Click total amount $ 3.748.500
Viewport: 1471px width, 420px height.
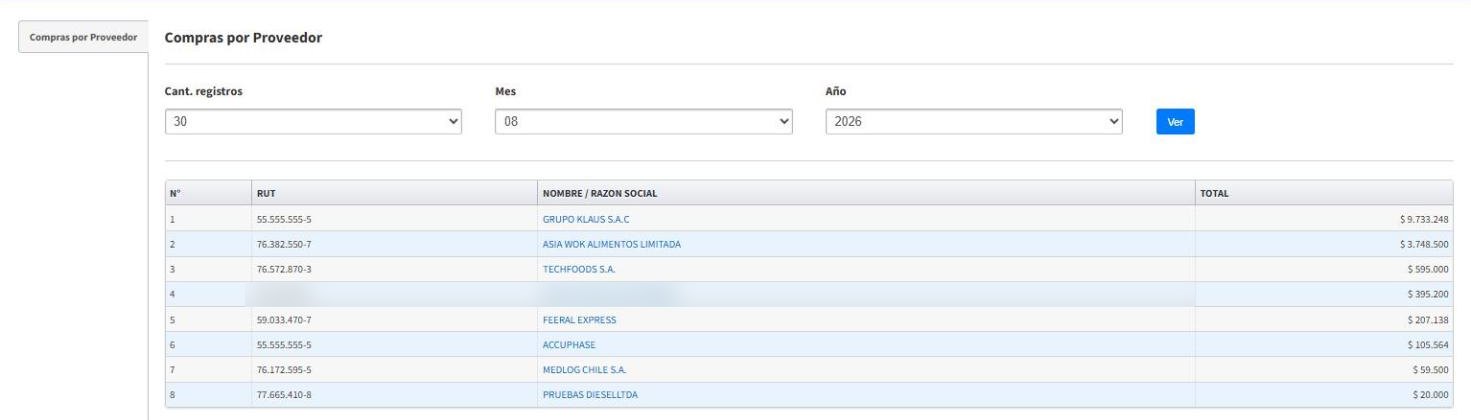point(1422,244)
